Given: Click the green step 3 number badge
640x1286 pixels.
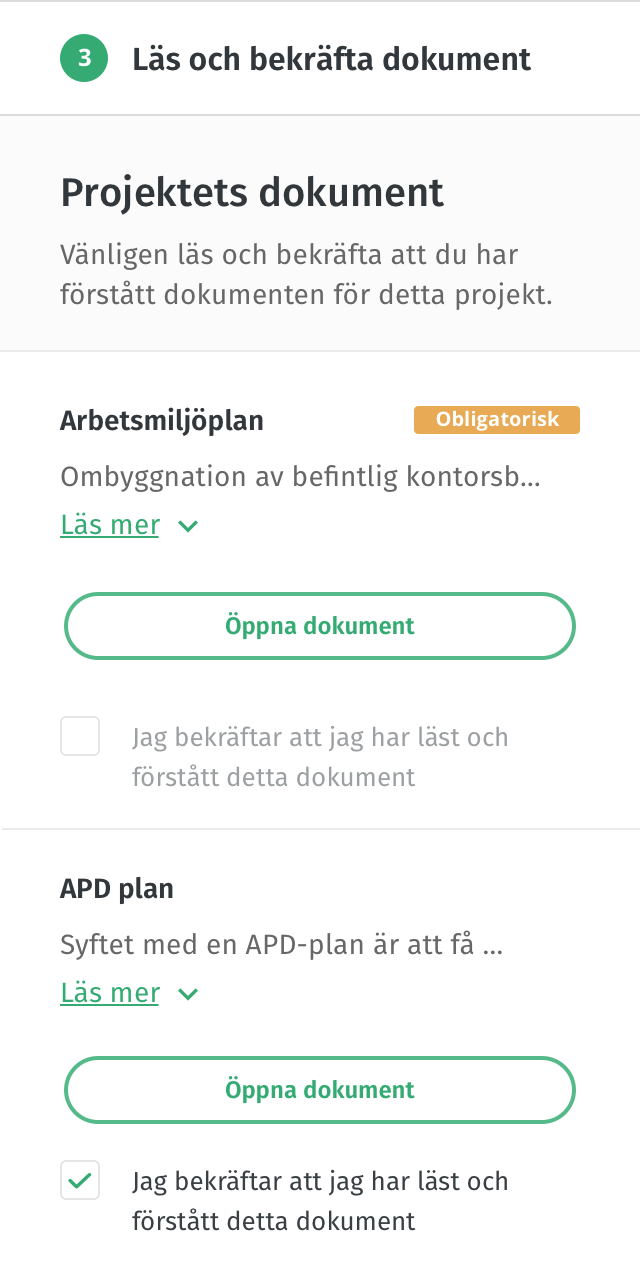Looking at the screenshot, I should pyautogui.click(x=84, y=59).
